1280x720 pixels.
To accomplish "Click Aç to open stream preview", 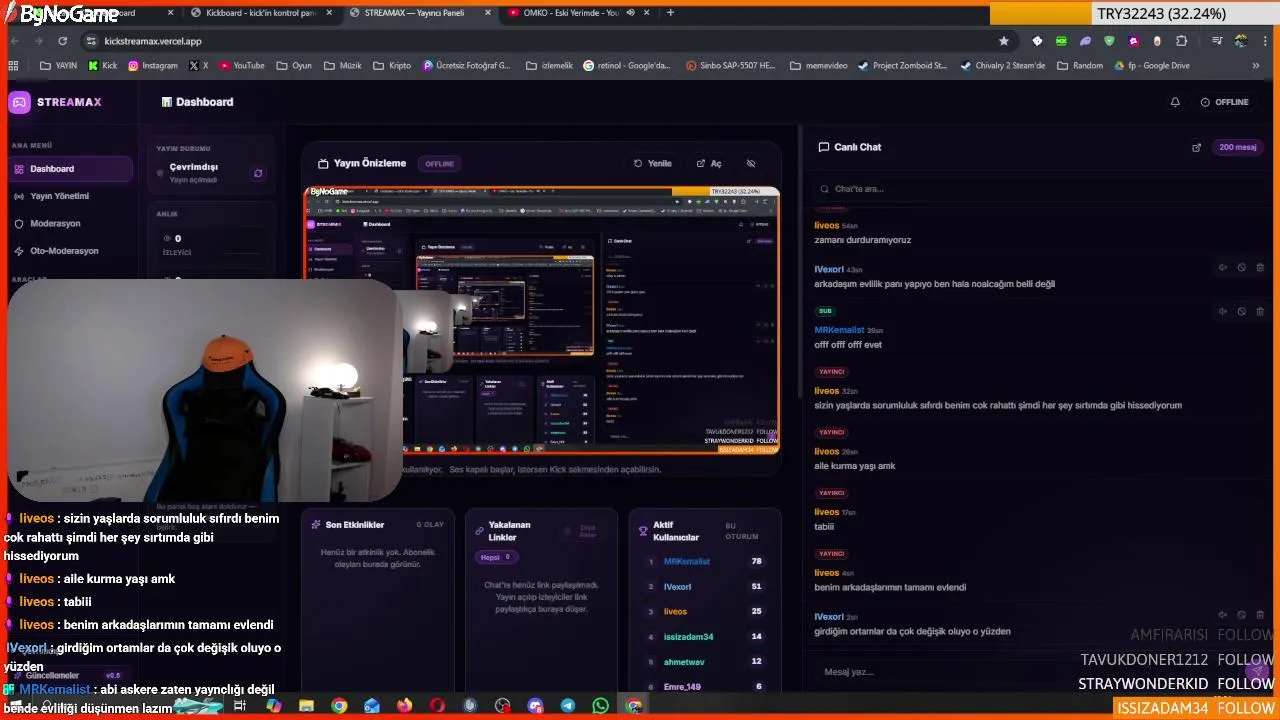I will pos(709,163).
